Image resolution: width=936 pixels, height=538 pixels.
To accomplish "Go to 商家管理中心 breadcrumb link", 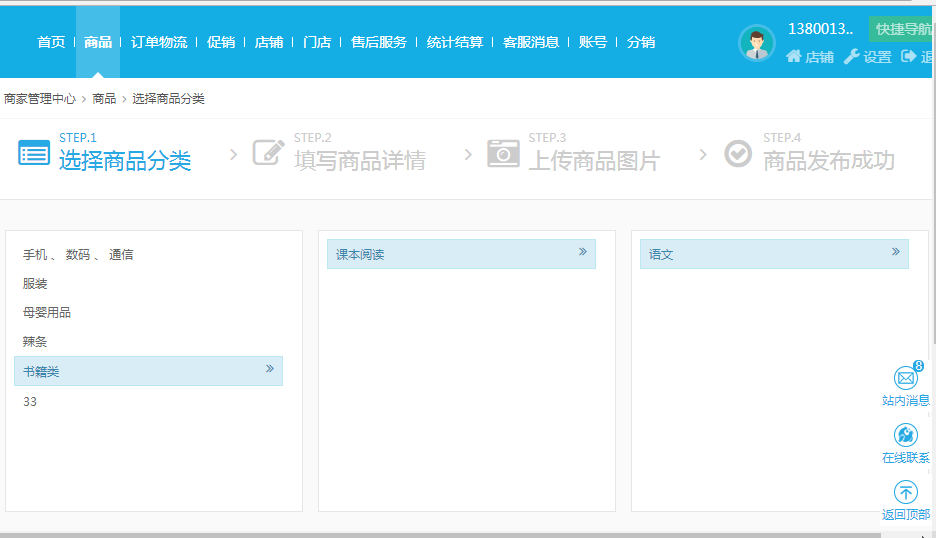I will tap(40, 99).
